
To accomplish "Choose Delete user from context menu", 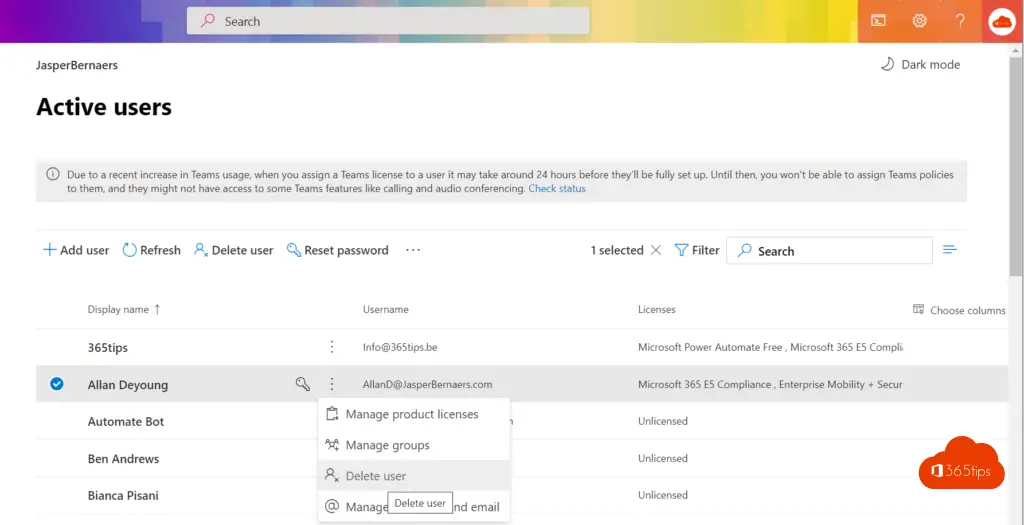I will (x=376, y=476).
